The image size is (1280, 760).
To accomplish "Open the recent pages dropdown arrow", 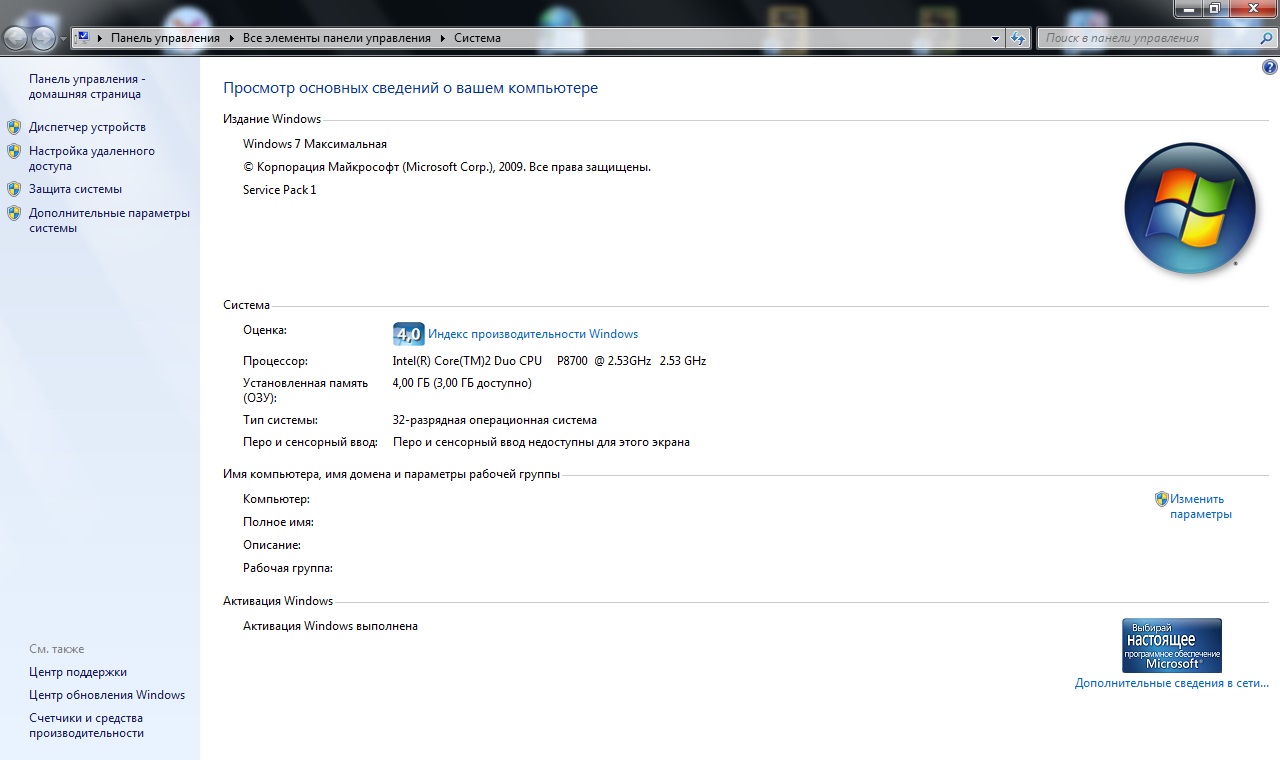I will point(64,39).
